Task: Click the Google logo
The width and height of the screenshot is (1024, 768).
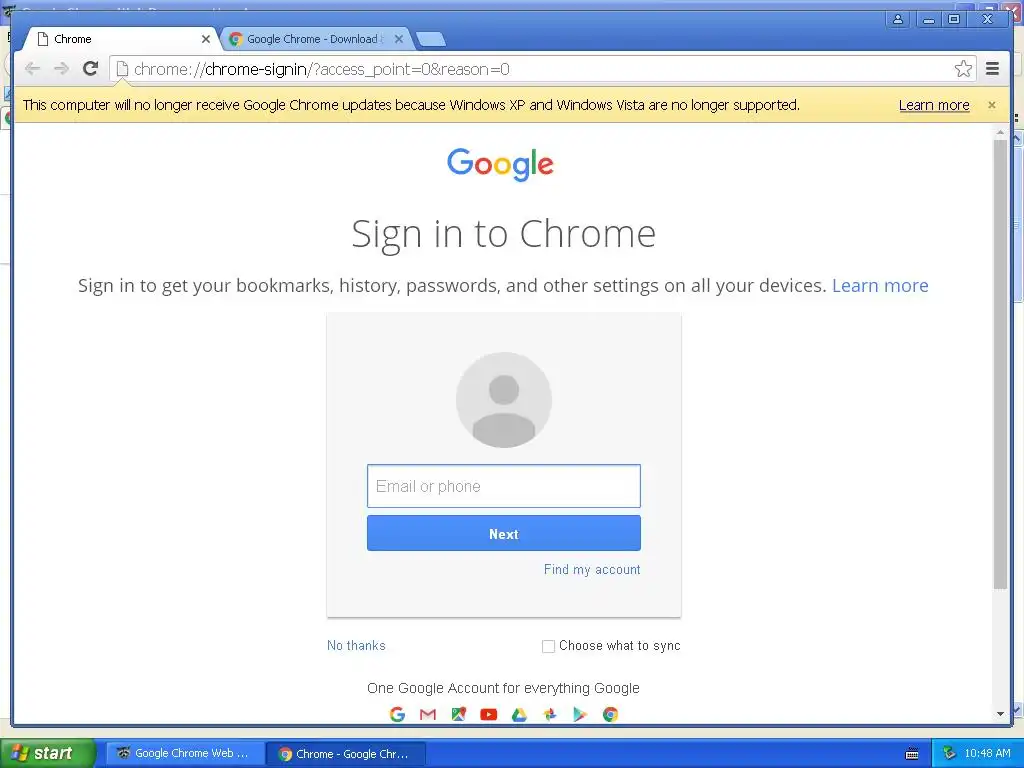Action: coord(500,164)
